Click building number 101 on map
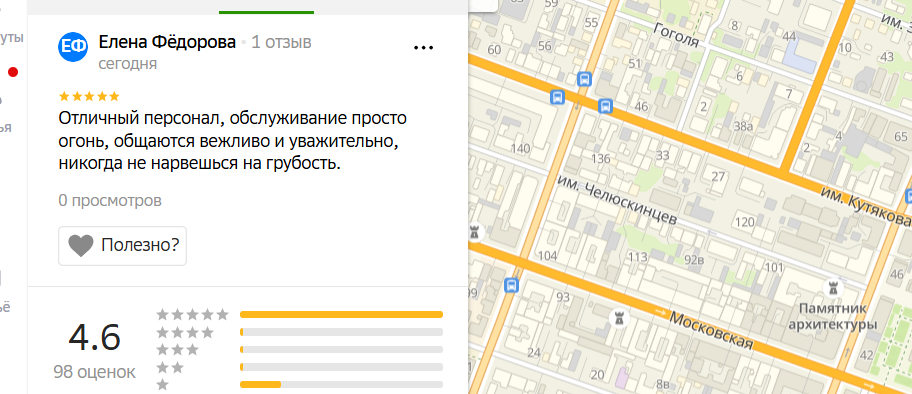The width and height of the screenshot is (912, 394). click(774, 268)
